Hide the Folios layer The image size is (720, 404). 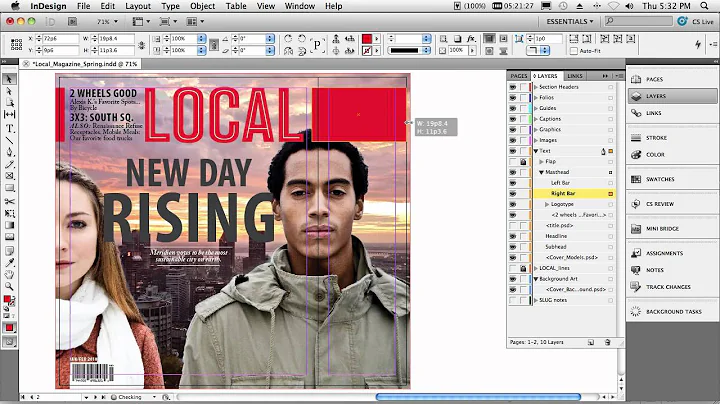(512, 97)
